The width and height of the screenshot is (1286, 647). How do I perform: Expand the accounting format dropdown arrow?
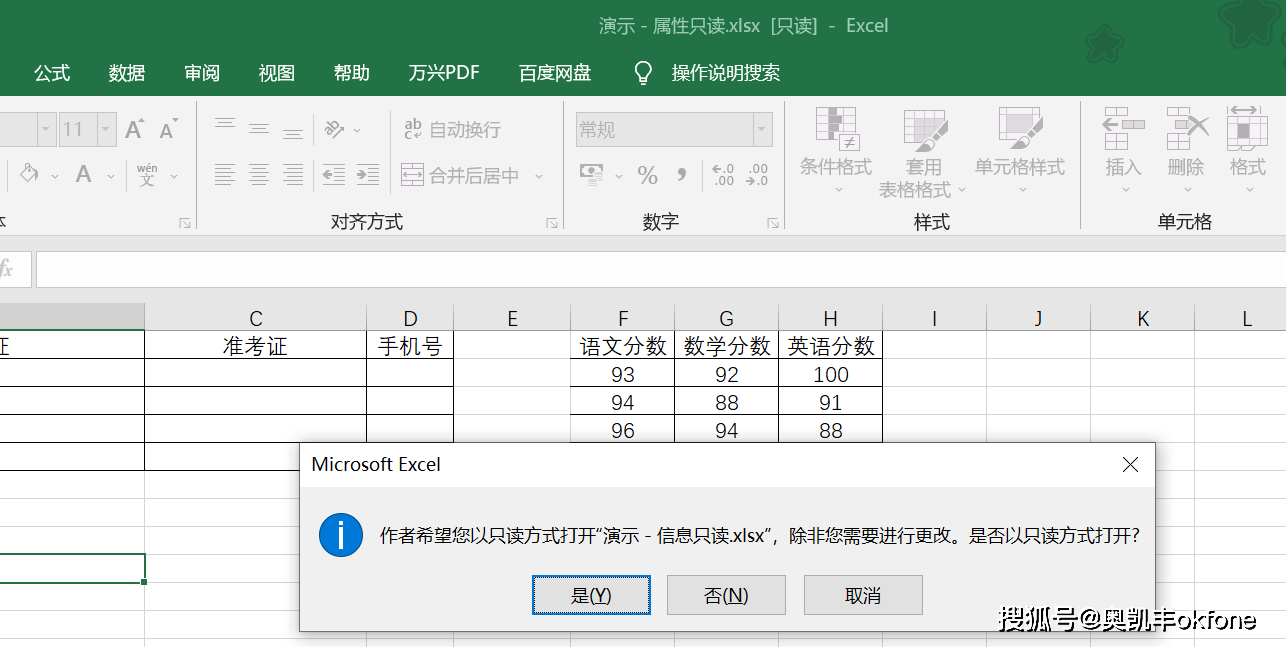[618, 175]
